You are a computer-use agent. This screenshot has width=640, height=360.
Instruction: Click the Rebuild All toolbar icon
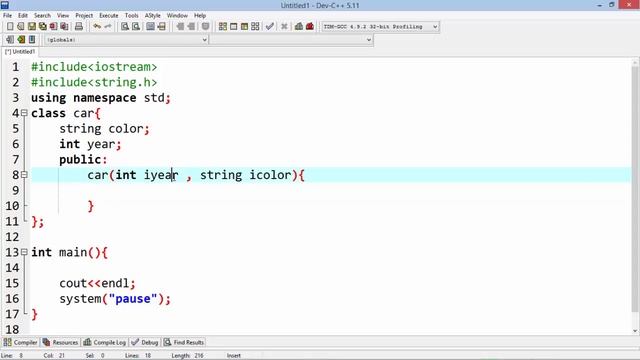click(x=255, y=27)
